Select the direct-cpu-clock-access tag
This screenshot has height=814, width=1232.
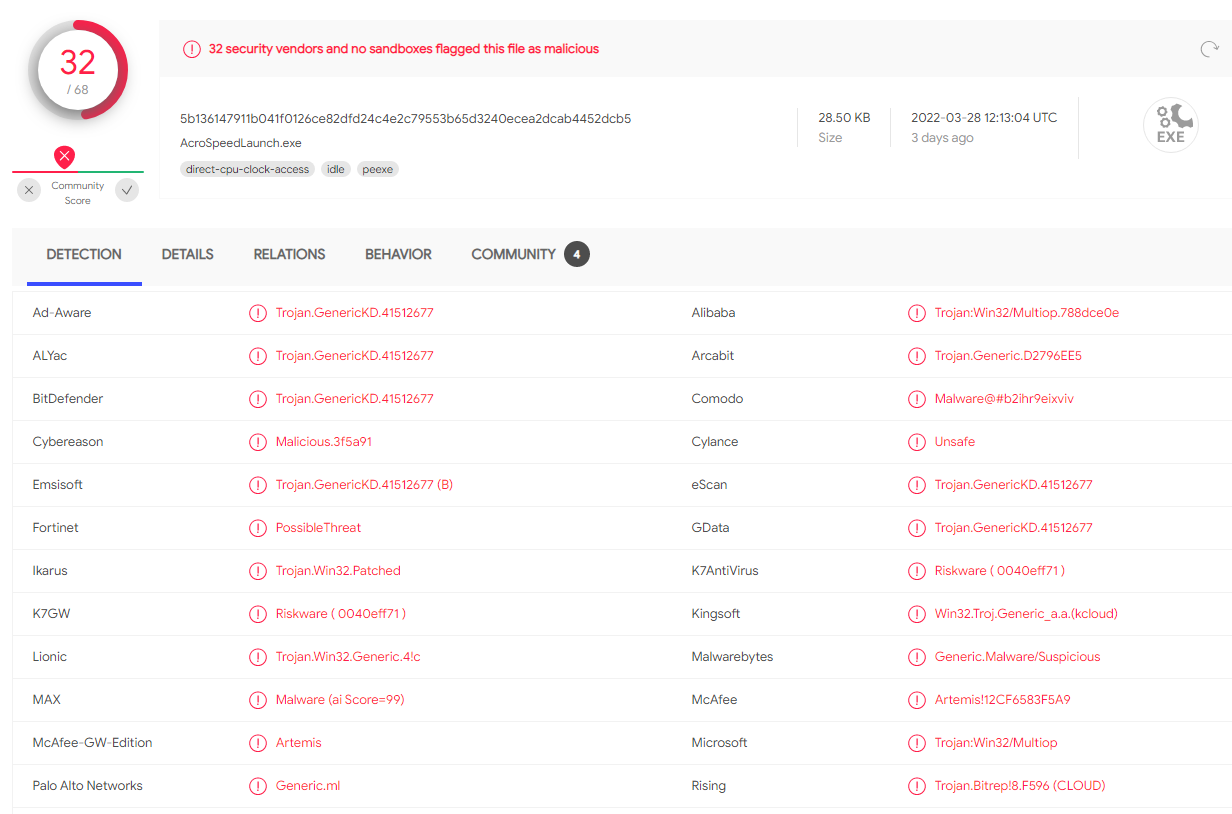248,169
